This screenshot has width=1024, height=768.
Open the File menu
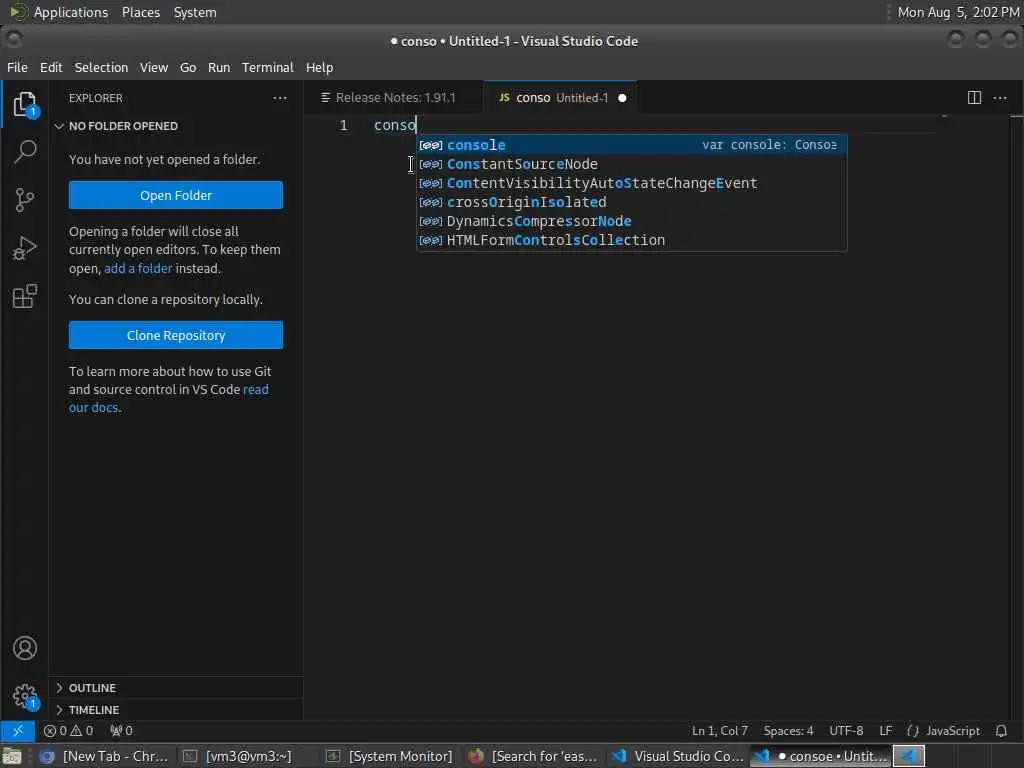click(x=17, y=67)
